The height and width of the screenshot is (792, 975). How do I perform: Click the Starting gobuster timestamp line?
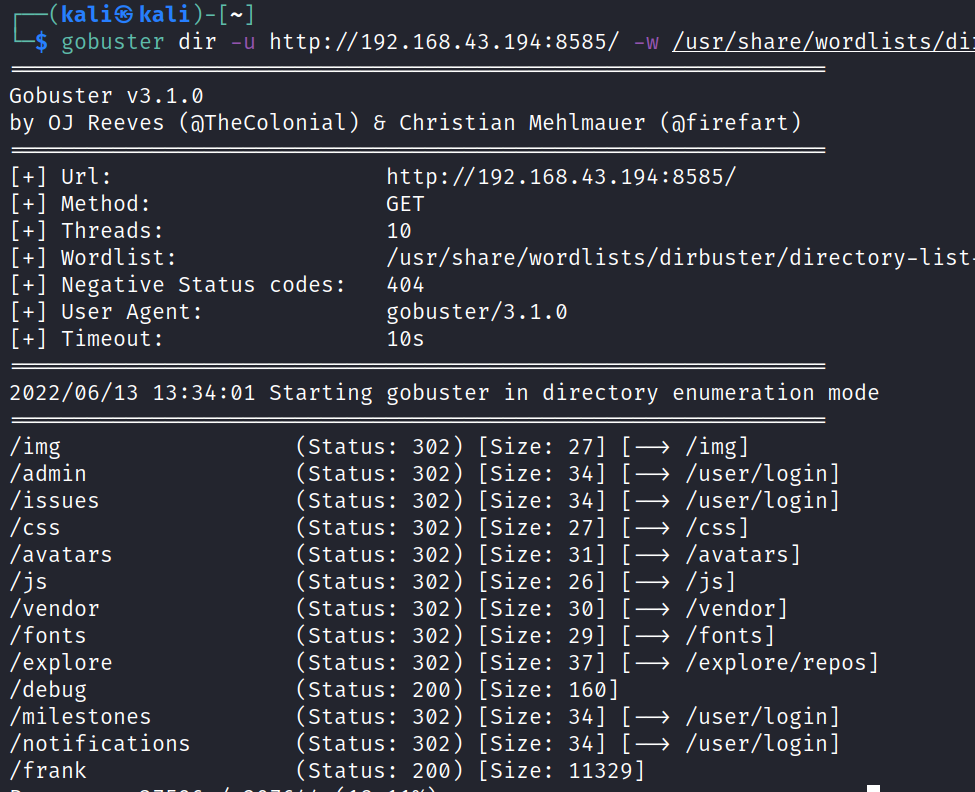coord(444,393)
